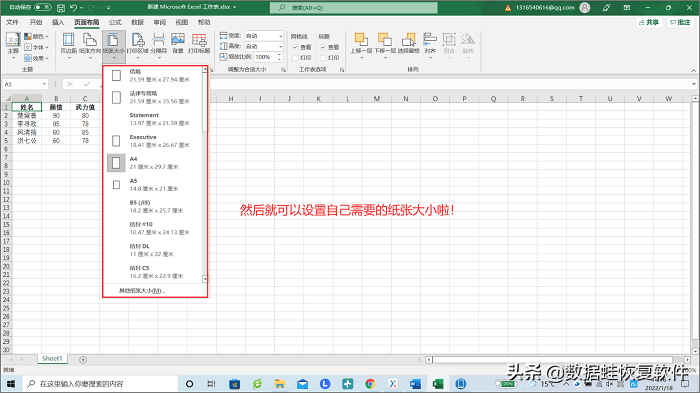The image size is (700, 393).
Task: Select the Sheet1 worksheet tab
Action: click(52, 359)
